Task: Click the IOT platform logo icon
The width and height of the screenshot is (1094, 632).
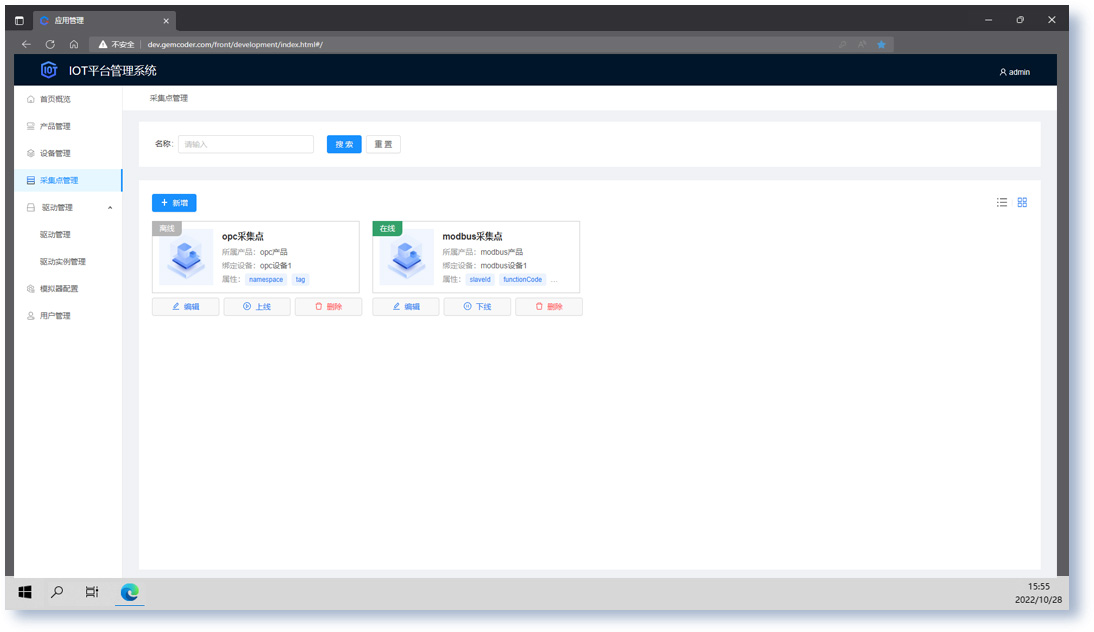Action: click(49, 70)
